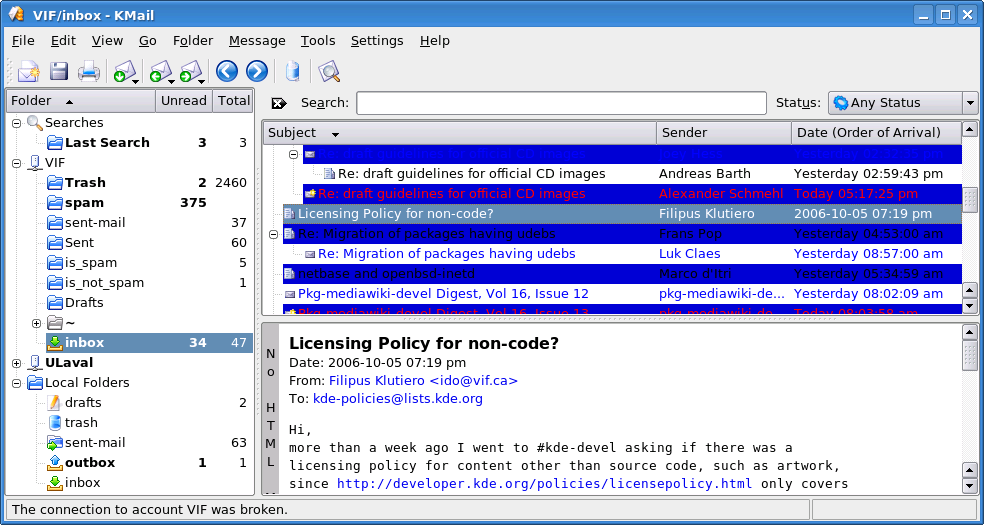Screen dimensions: 984x525
Task: Click the pencil drafts icon under Local Folders
Action: [55, 403]
